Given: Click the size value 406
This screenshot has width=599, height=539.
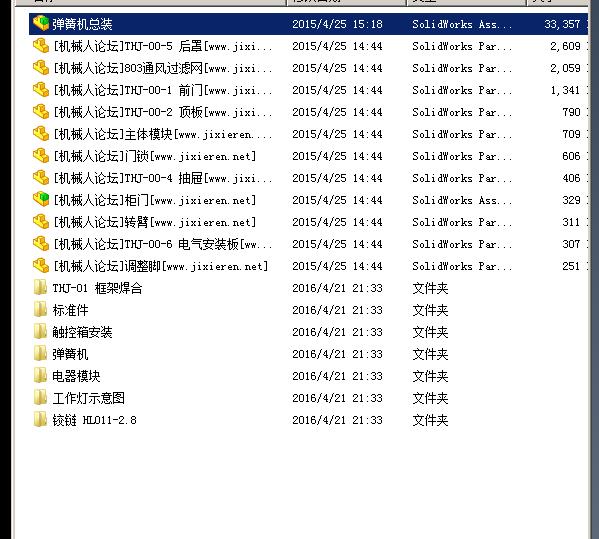Looking at the screenshot, I should (x=571, y=178).
